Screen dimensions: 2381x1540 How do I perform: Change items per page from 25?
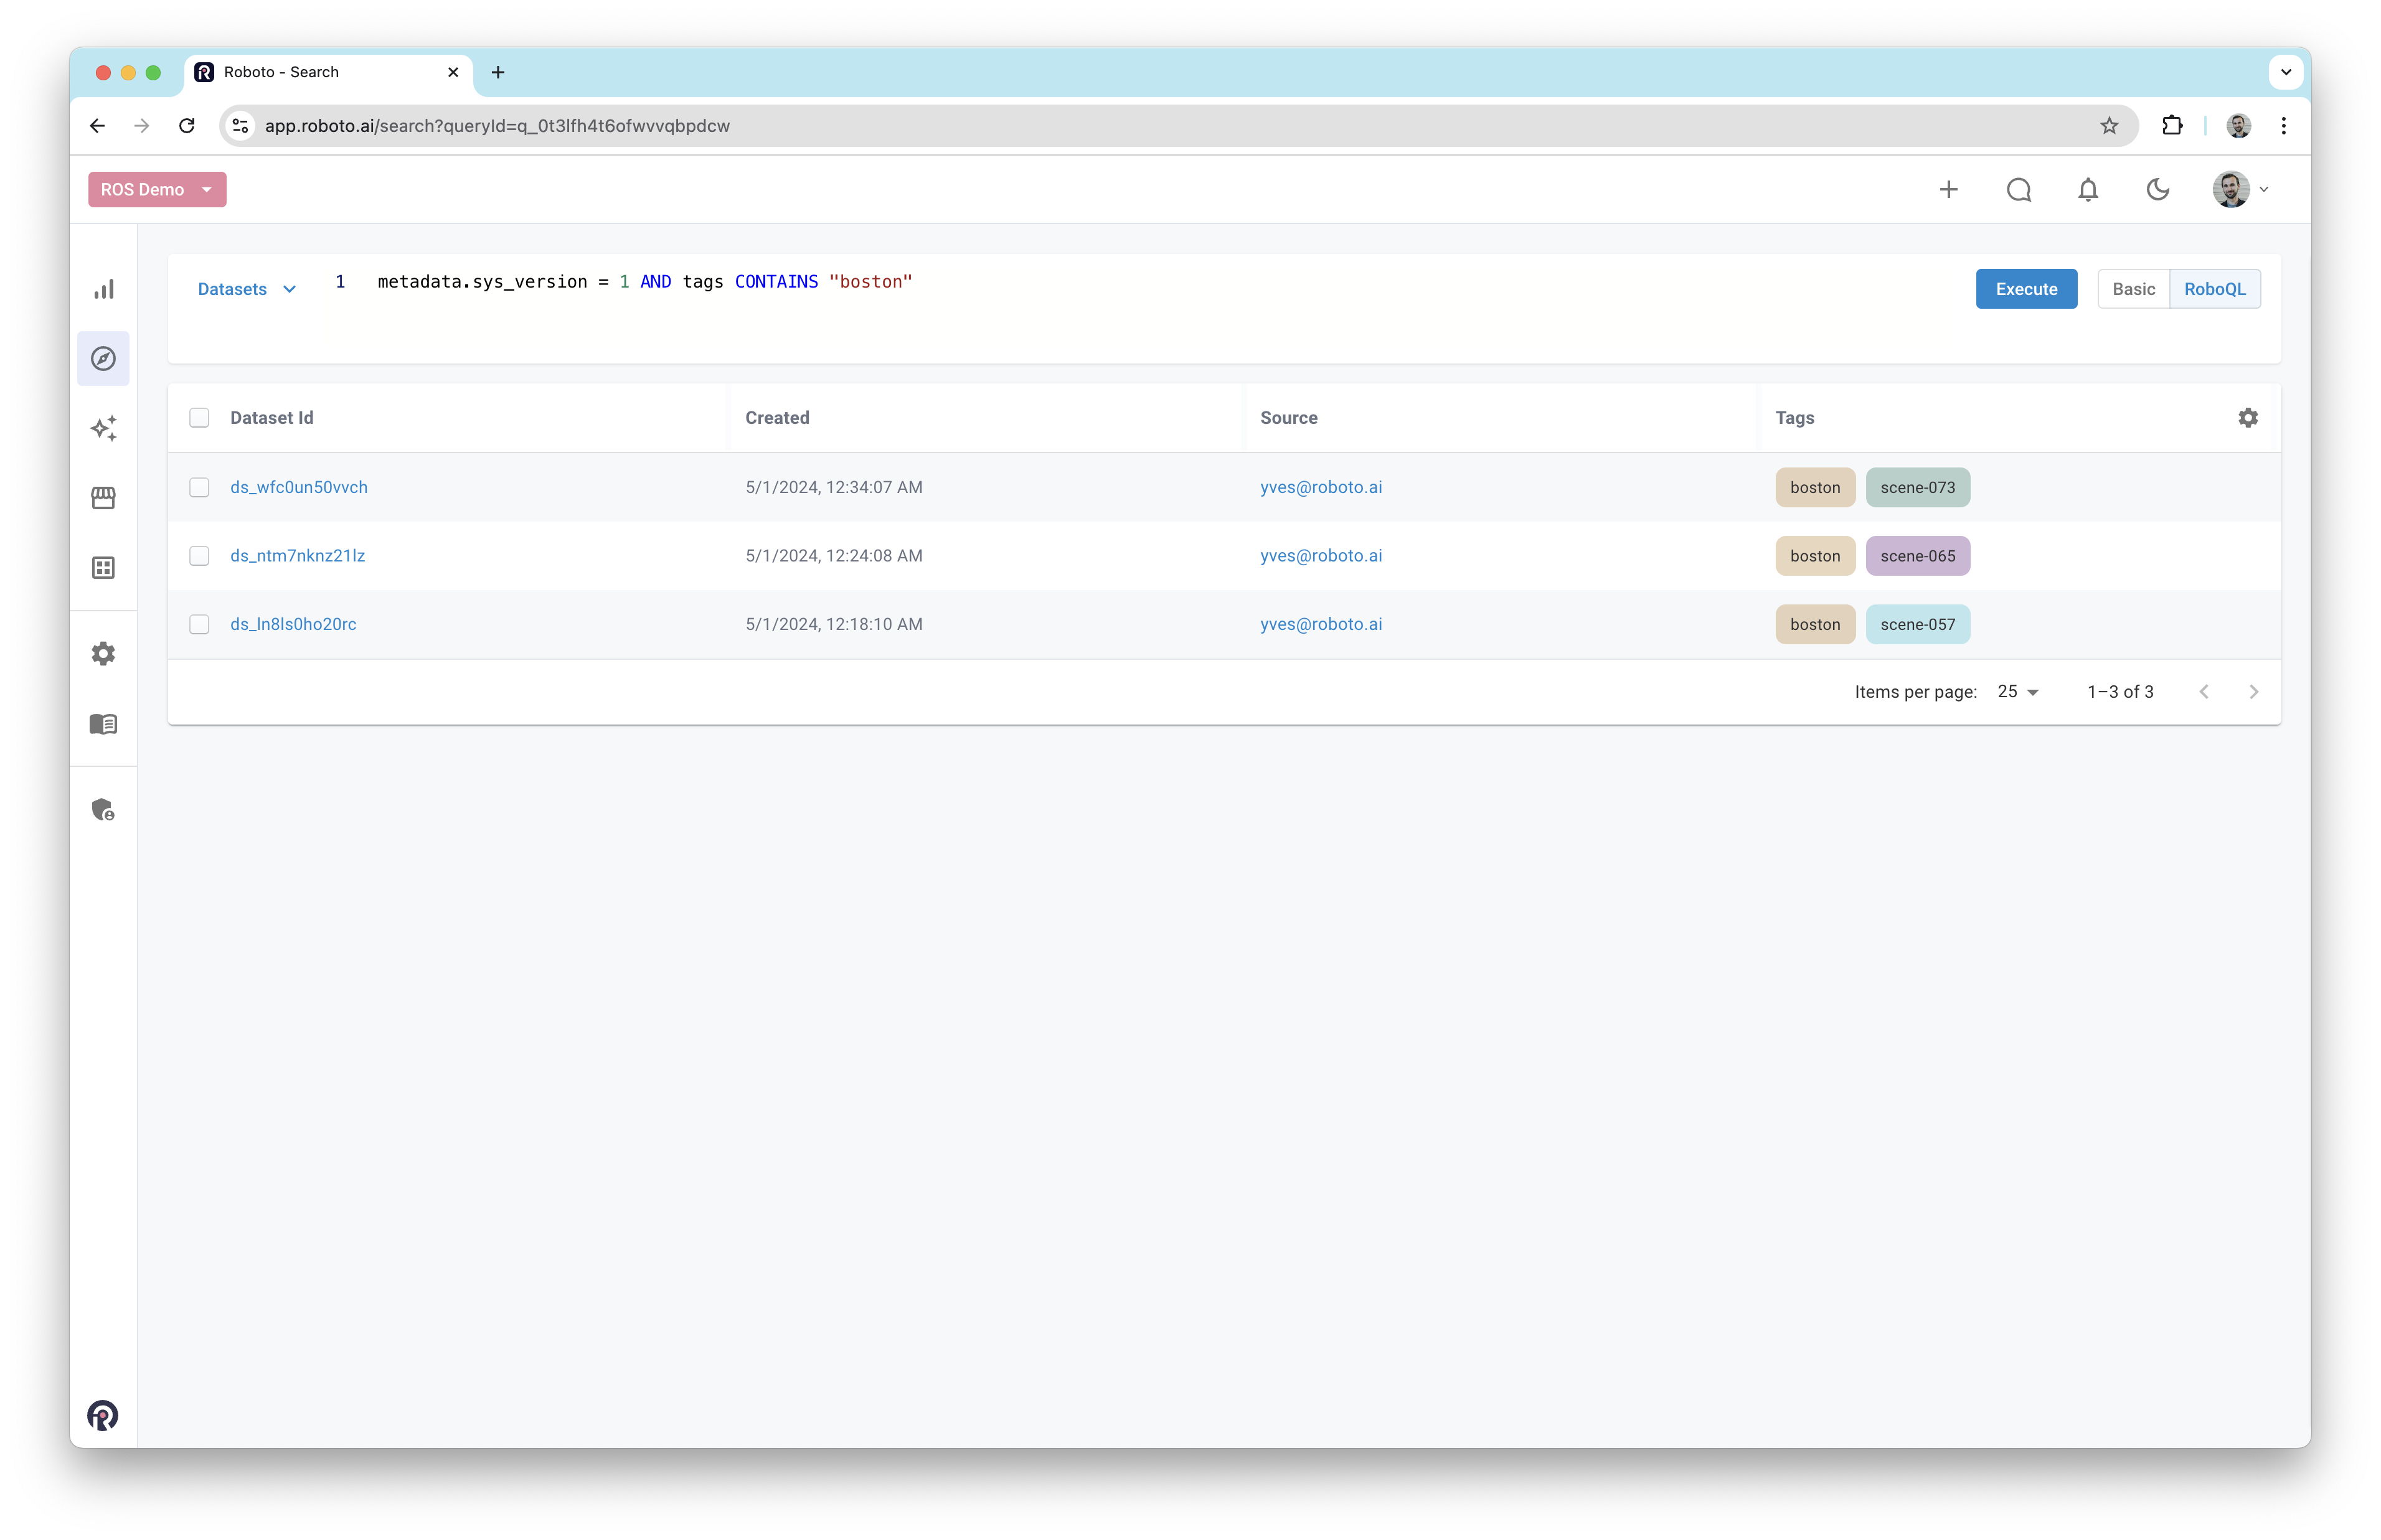coord(2017,692)
